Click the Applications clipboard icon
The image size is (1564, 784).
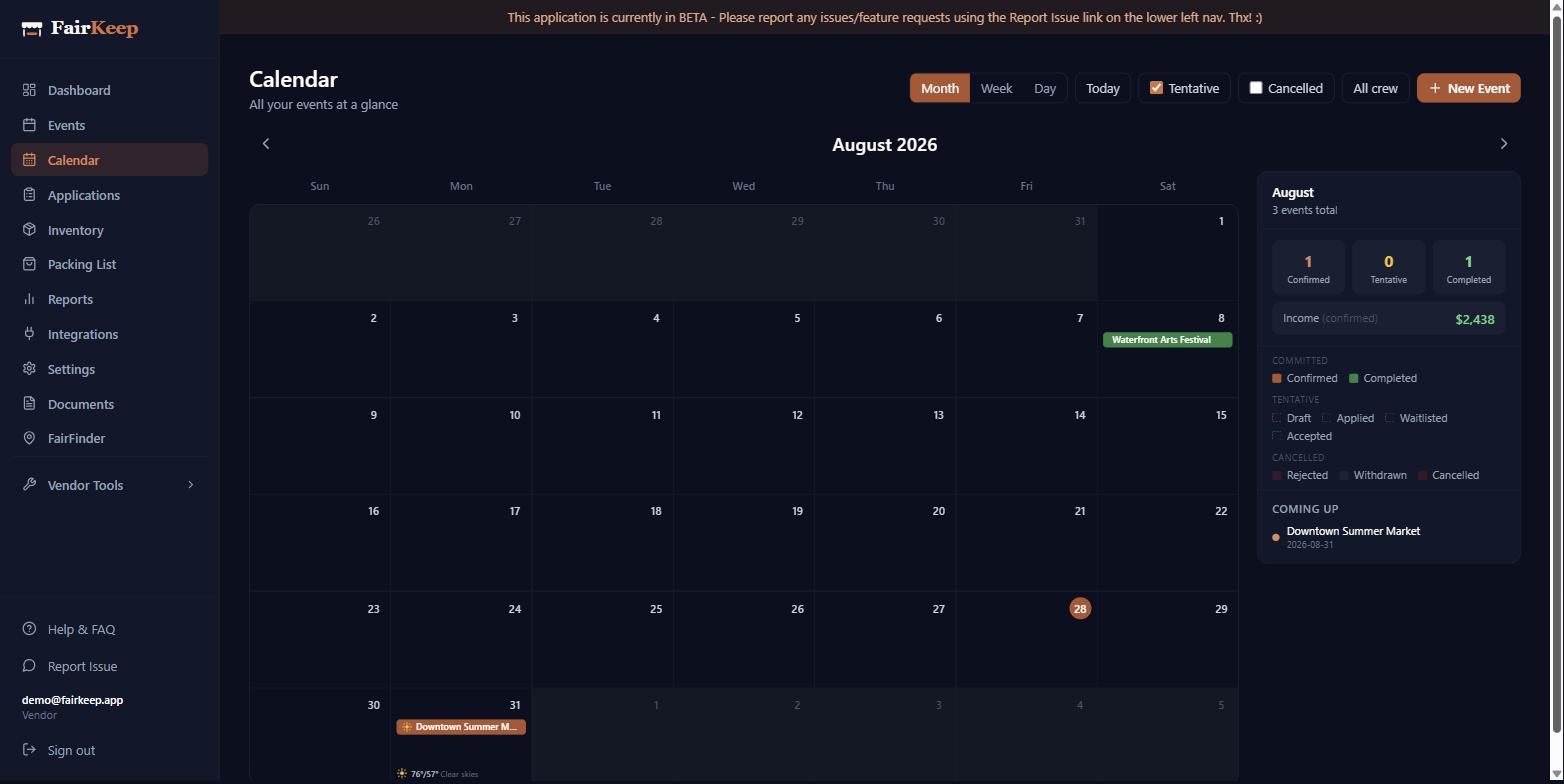(29, 195)
